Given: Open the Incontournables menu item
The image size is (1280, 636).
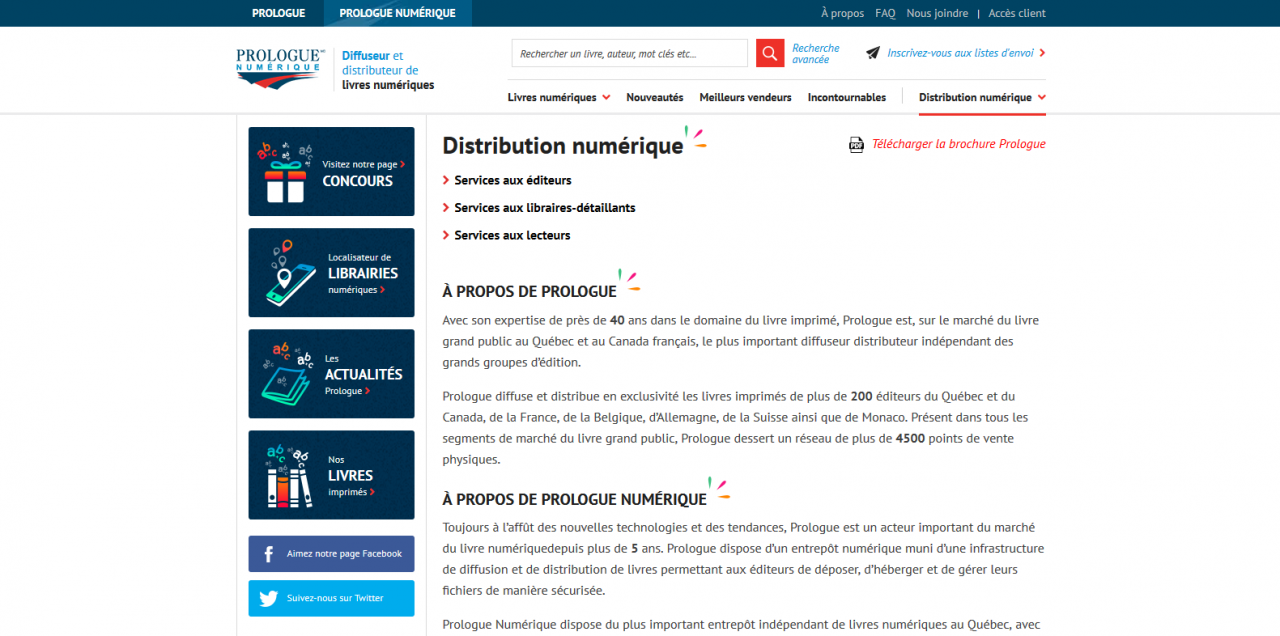Looking at the screenshot, I should pyautogui.click(x=847, y=98).
